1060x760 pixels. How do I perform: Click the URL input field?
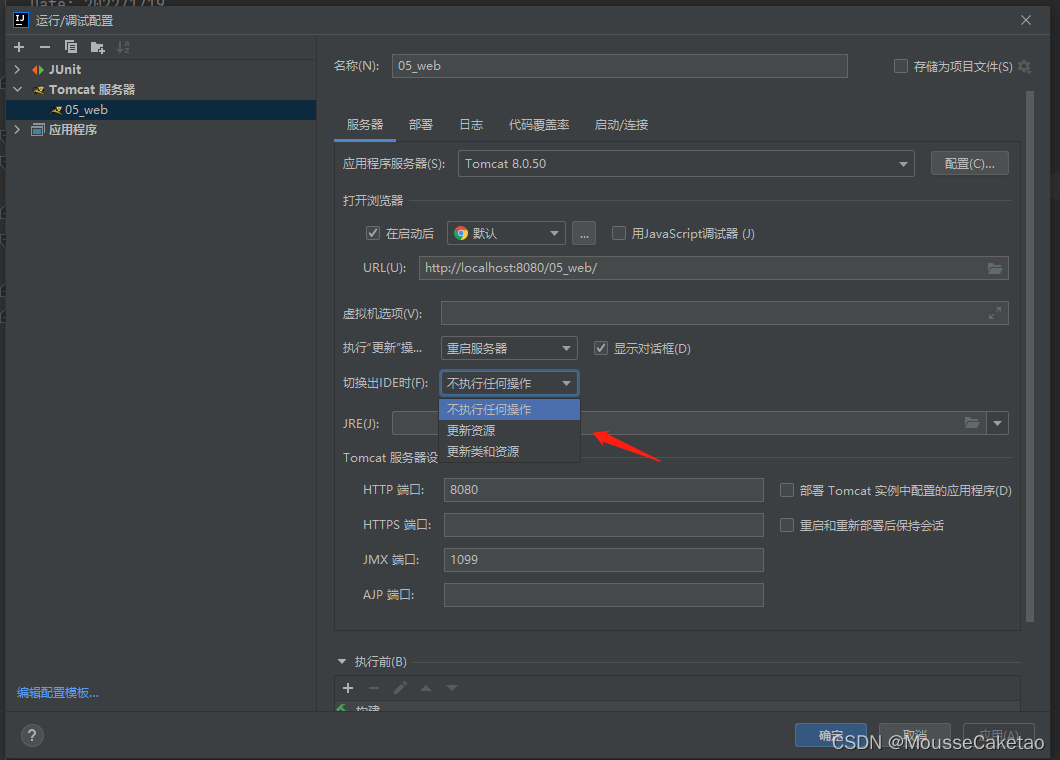point(713,268)
